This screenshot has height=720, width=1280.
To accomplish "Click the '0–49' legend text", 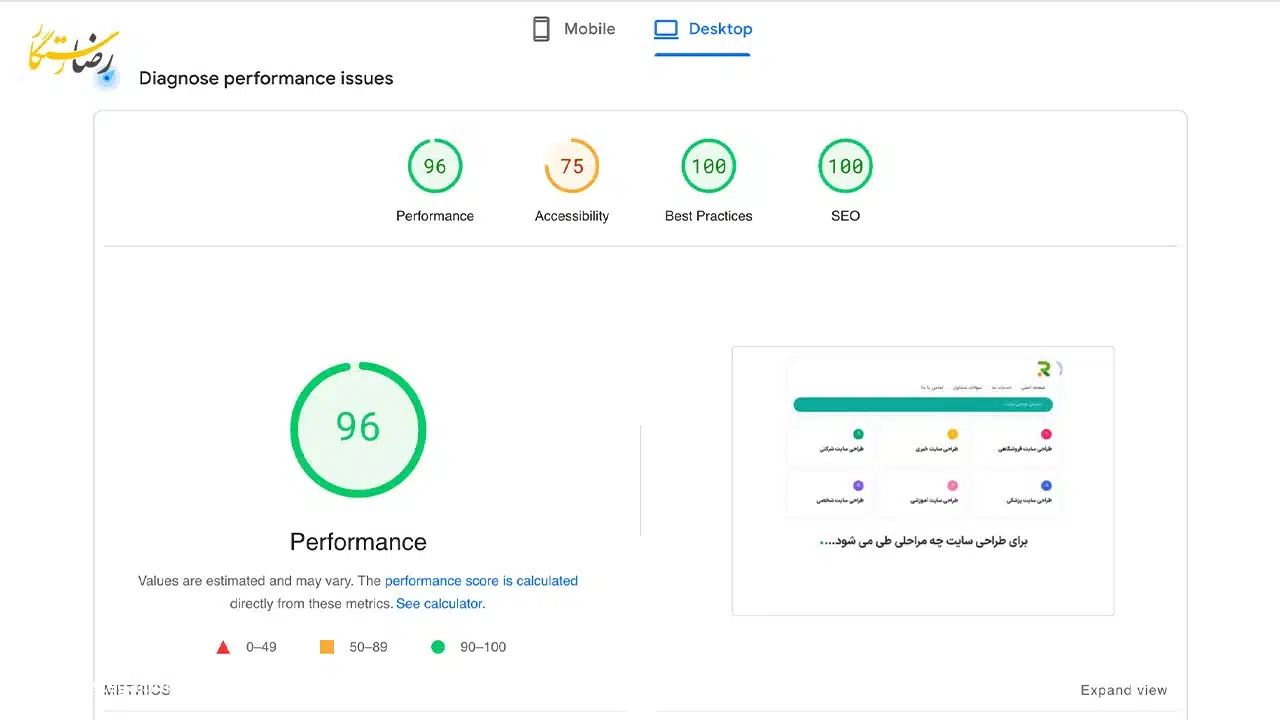I will [x=261, y=647].
